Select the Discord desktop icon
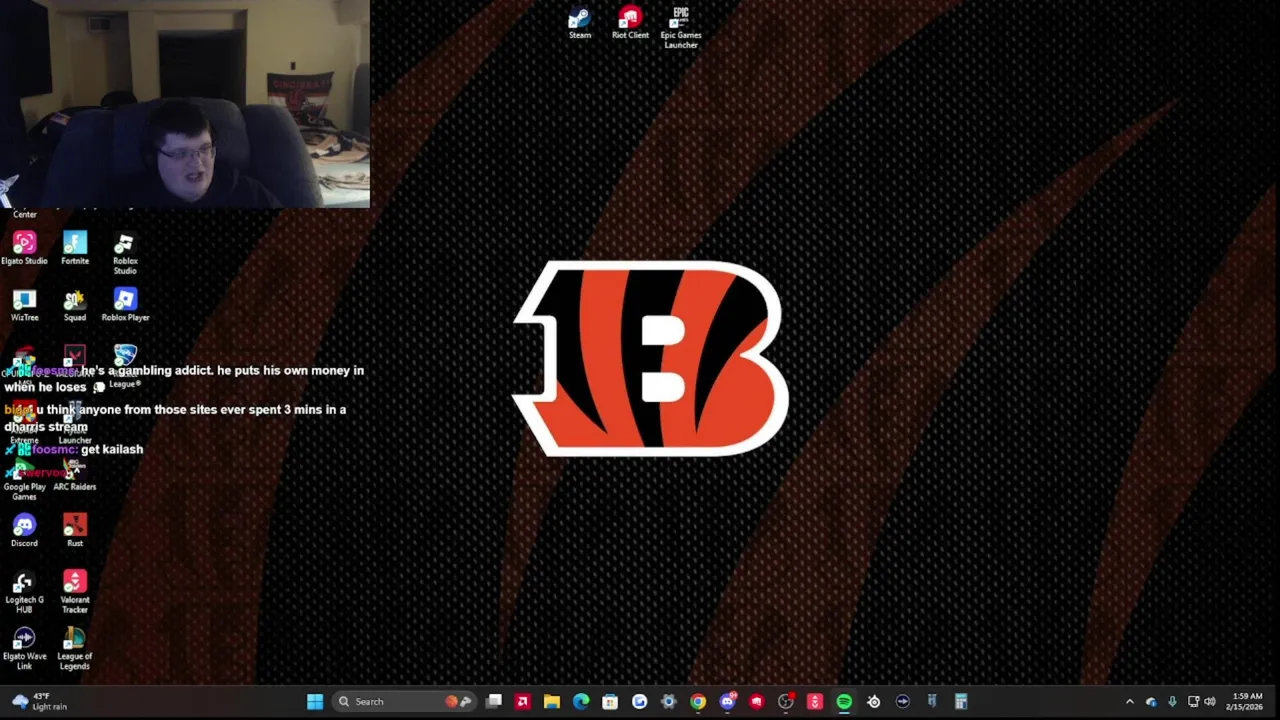The width and height of the screenshot is (1280, 720). (x=24, y=531)
